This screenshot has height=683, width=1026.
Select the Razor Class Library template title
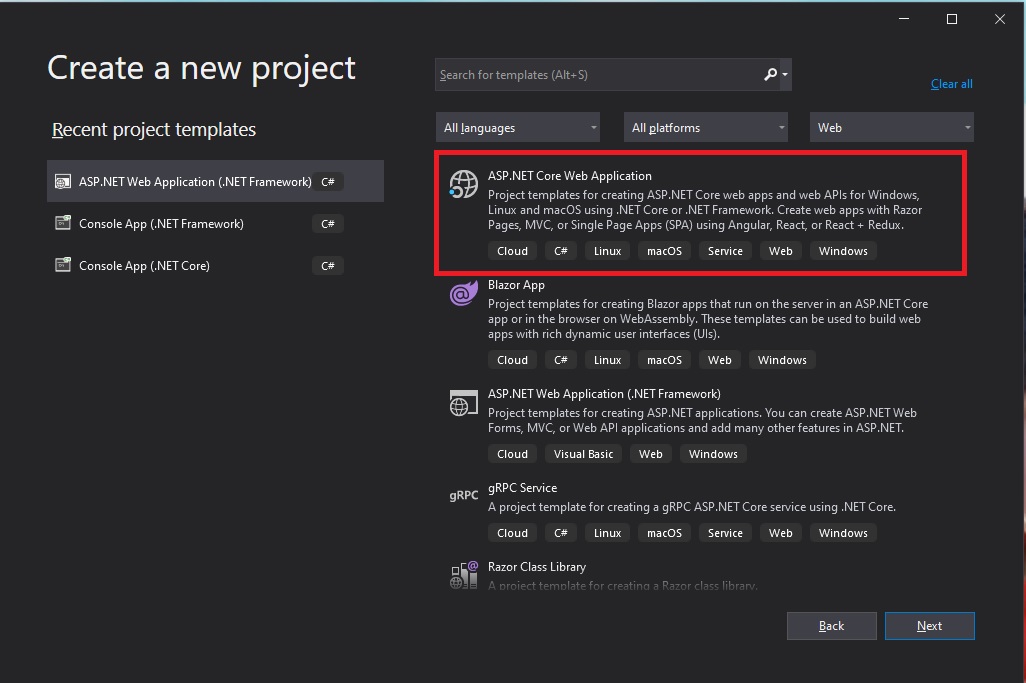pos(537,567)
